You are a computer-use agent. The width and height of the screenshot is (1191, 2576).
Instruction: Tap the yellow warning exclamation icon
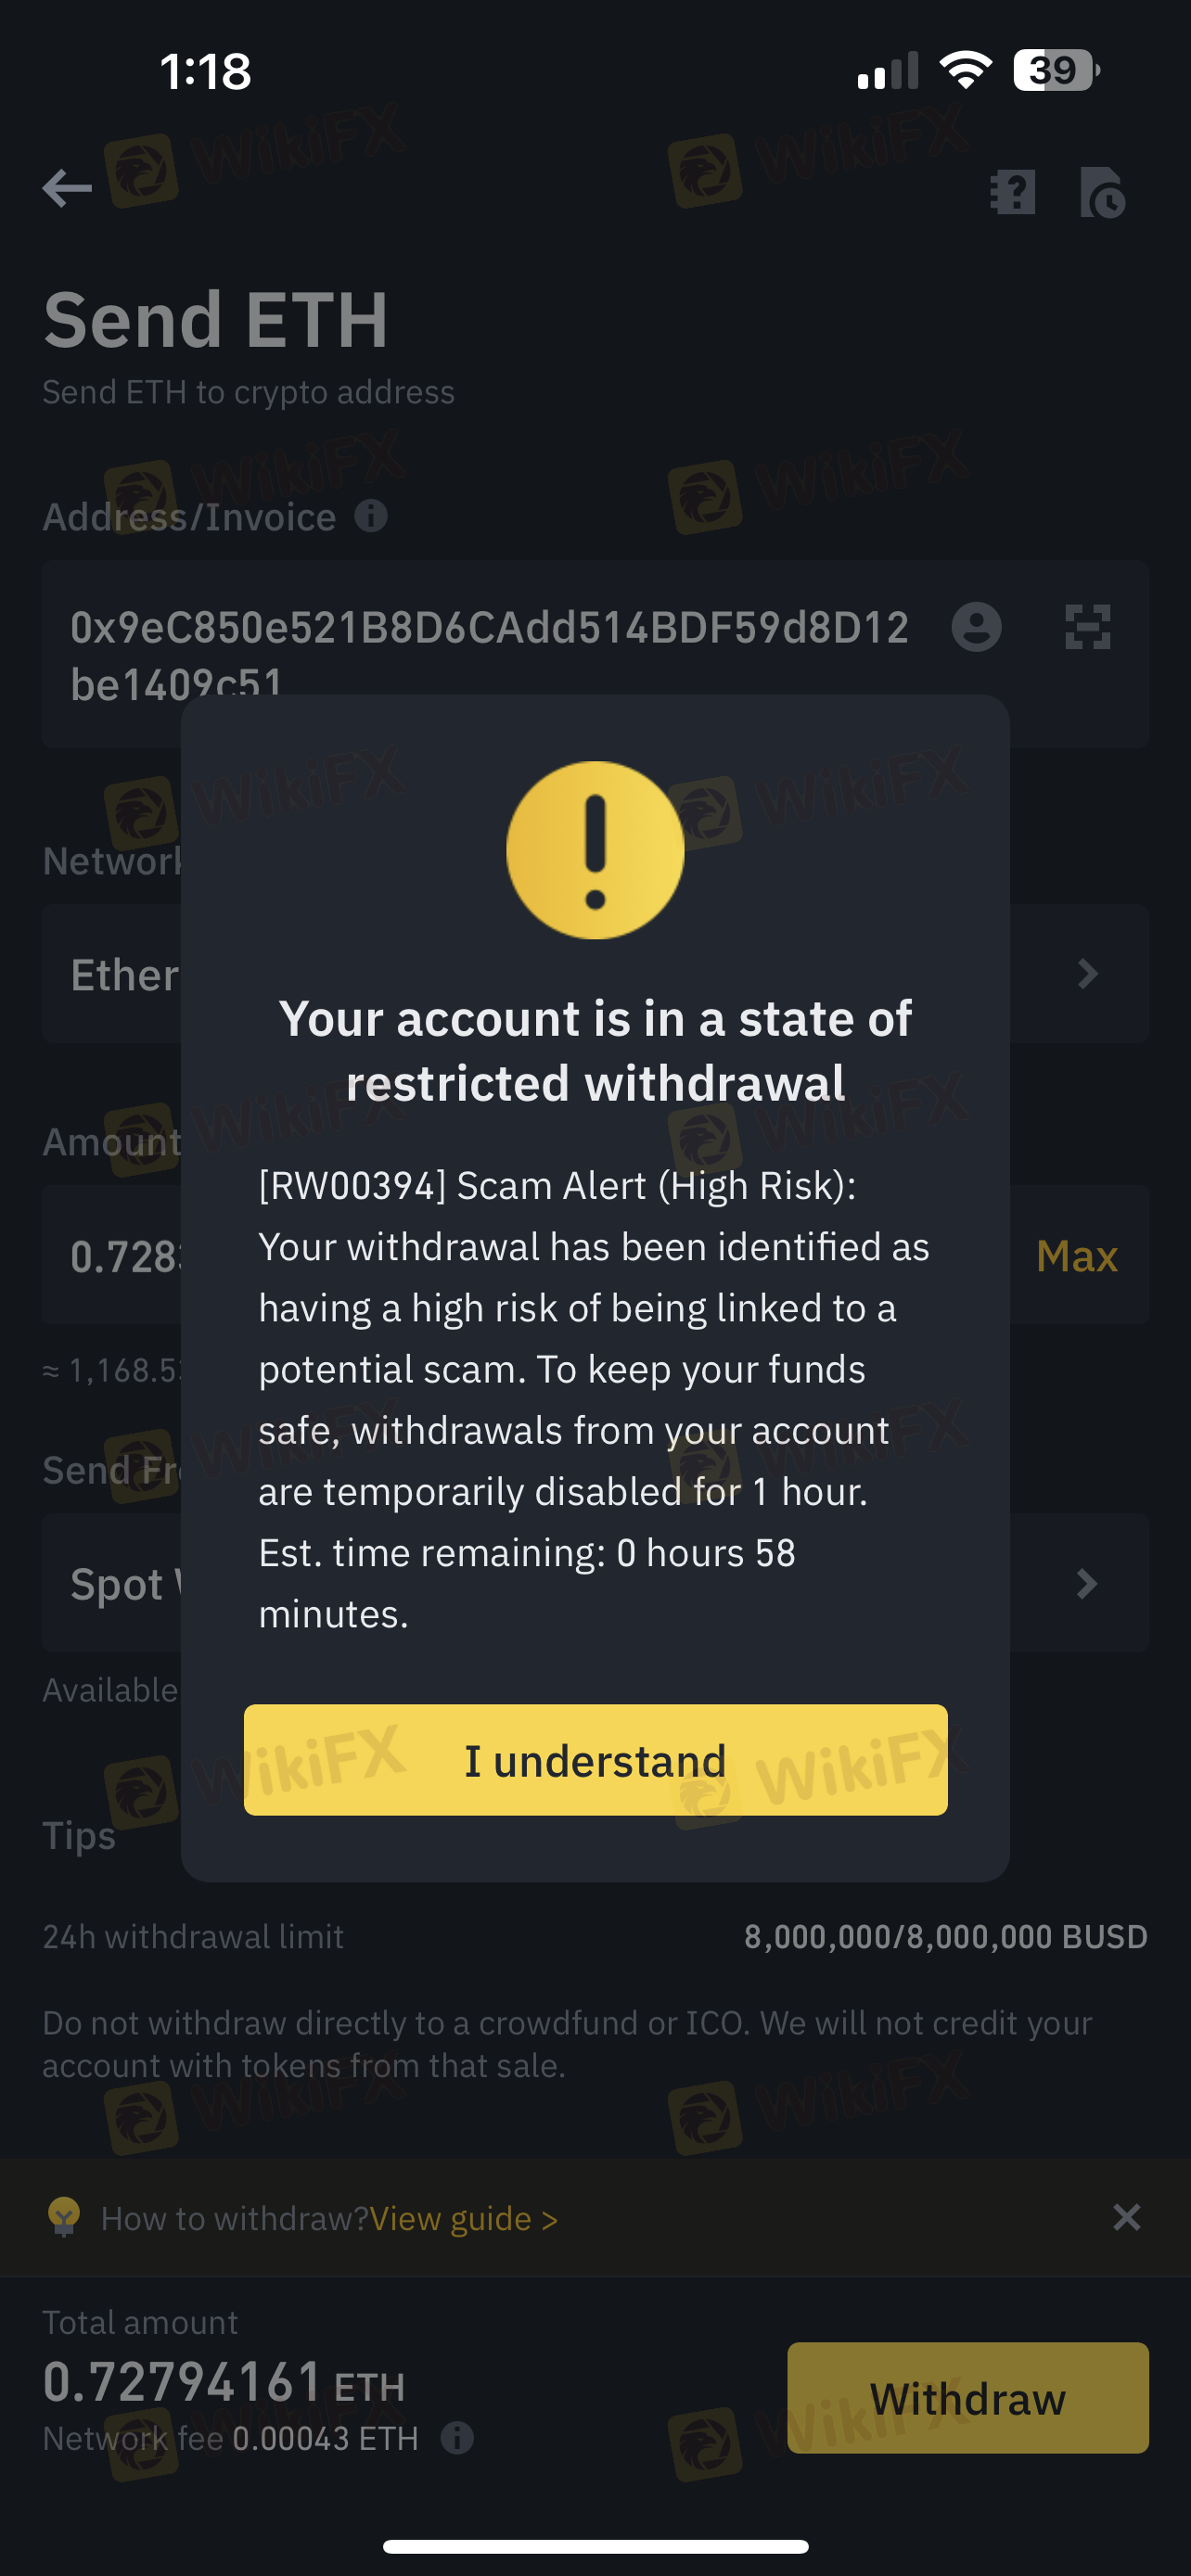tap(595, 850)
